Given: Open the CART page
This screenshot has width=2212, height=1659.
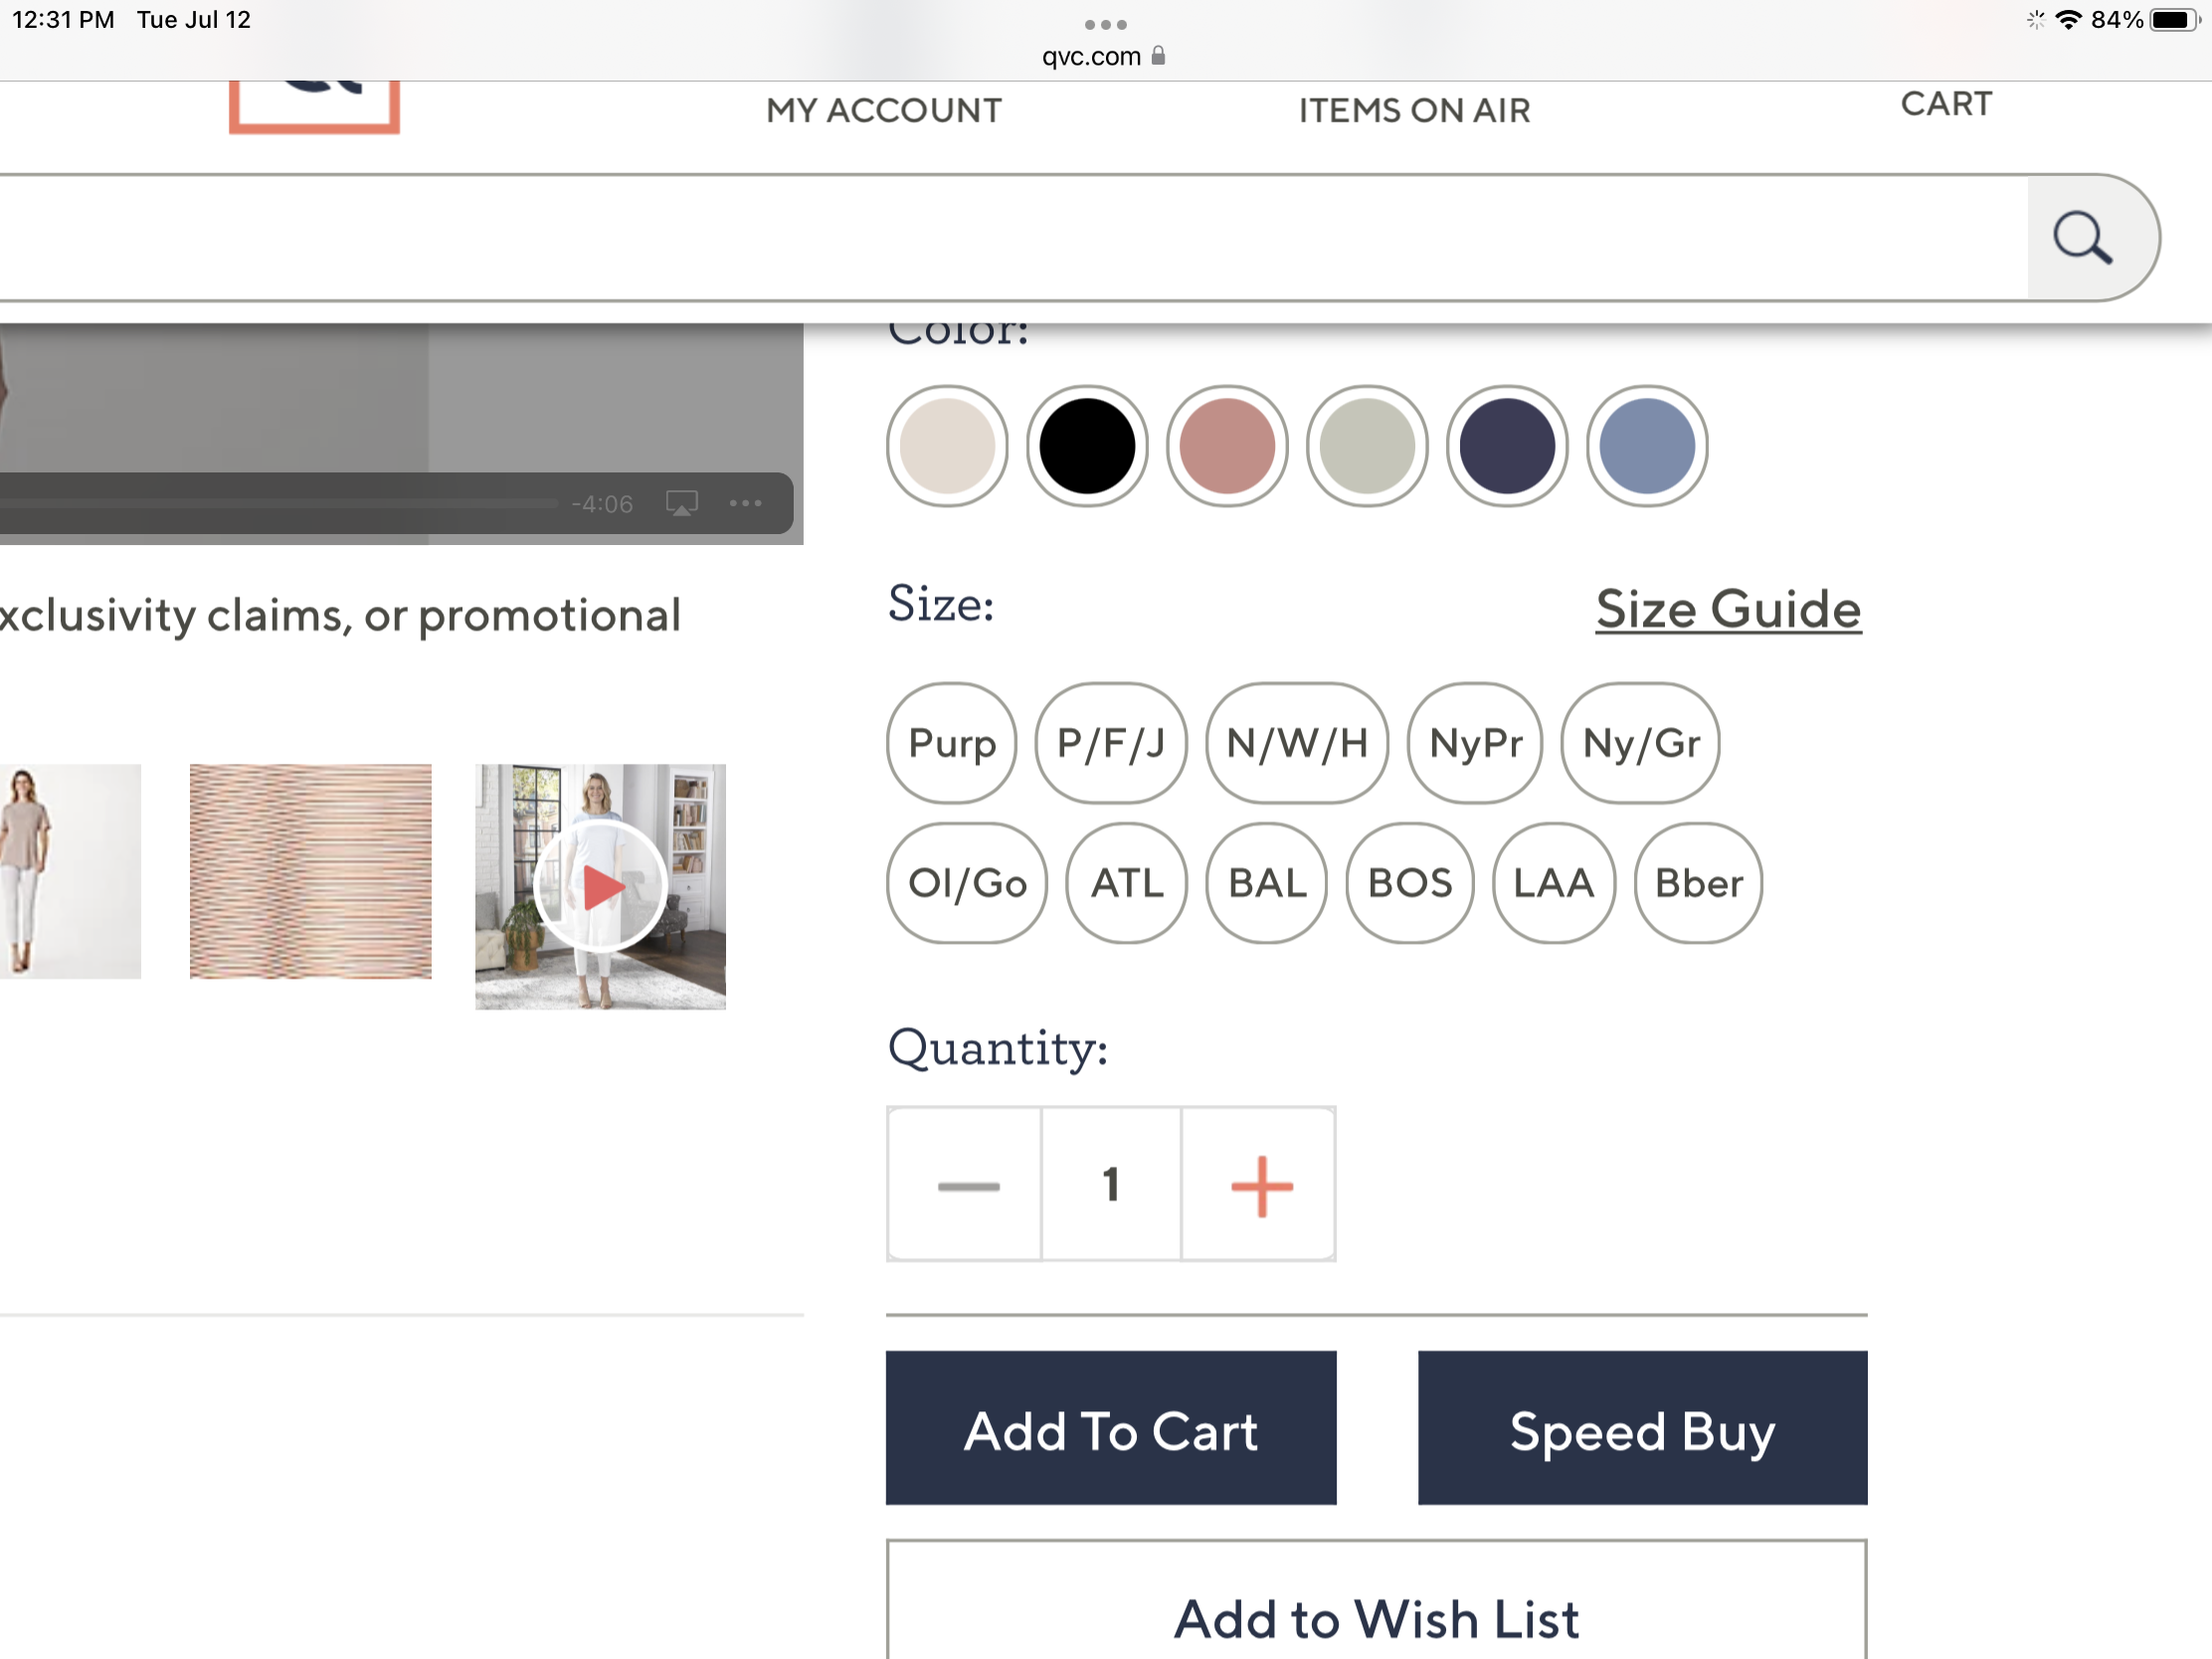Looking at the screenshot, I should pyautogui.click(x=1945, y=104).
